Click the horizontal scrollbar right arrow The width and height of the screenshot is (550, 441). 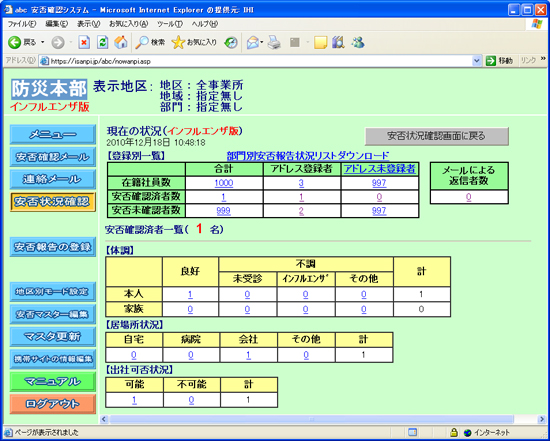click(542, 419)
